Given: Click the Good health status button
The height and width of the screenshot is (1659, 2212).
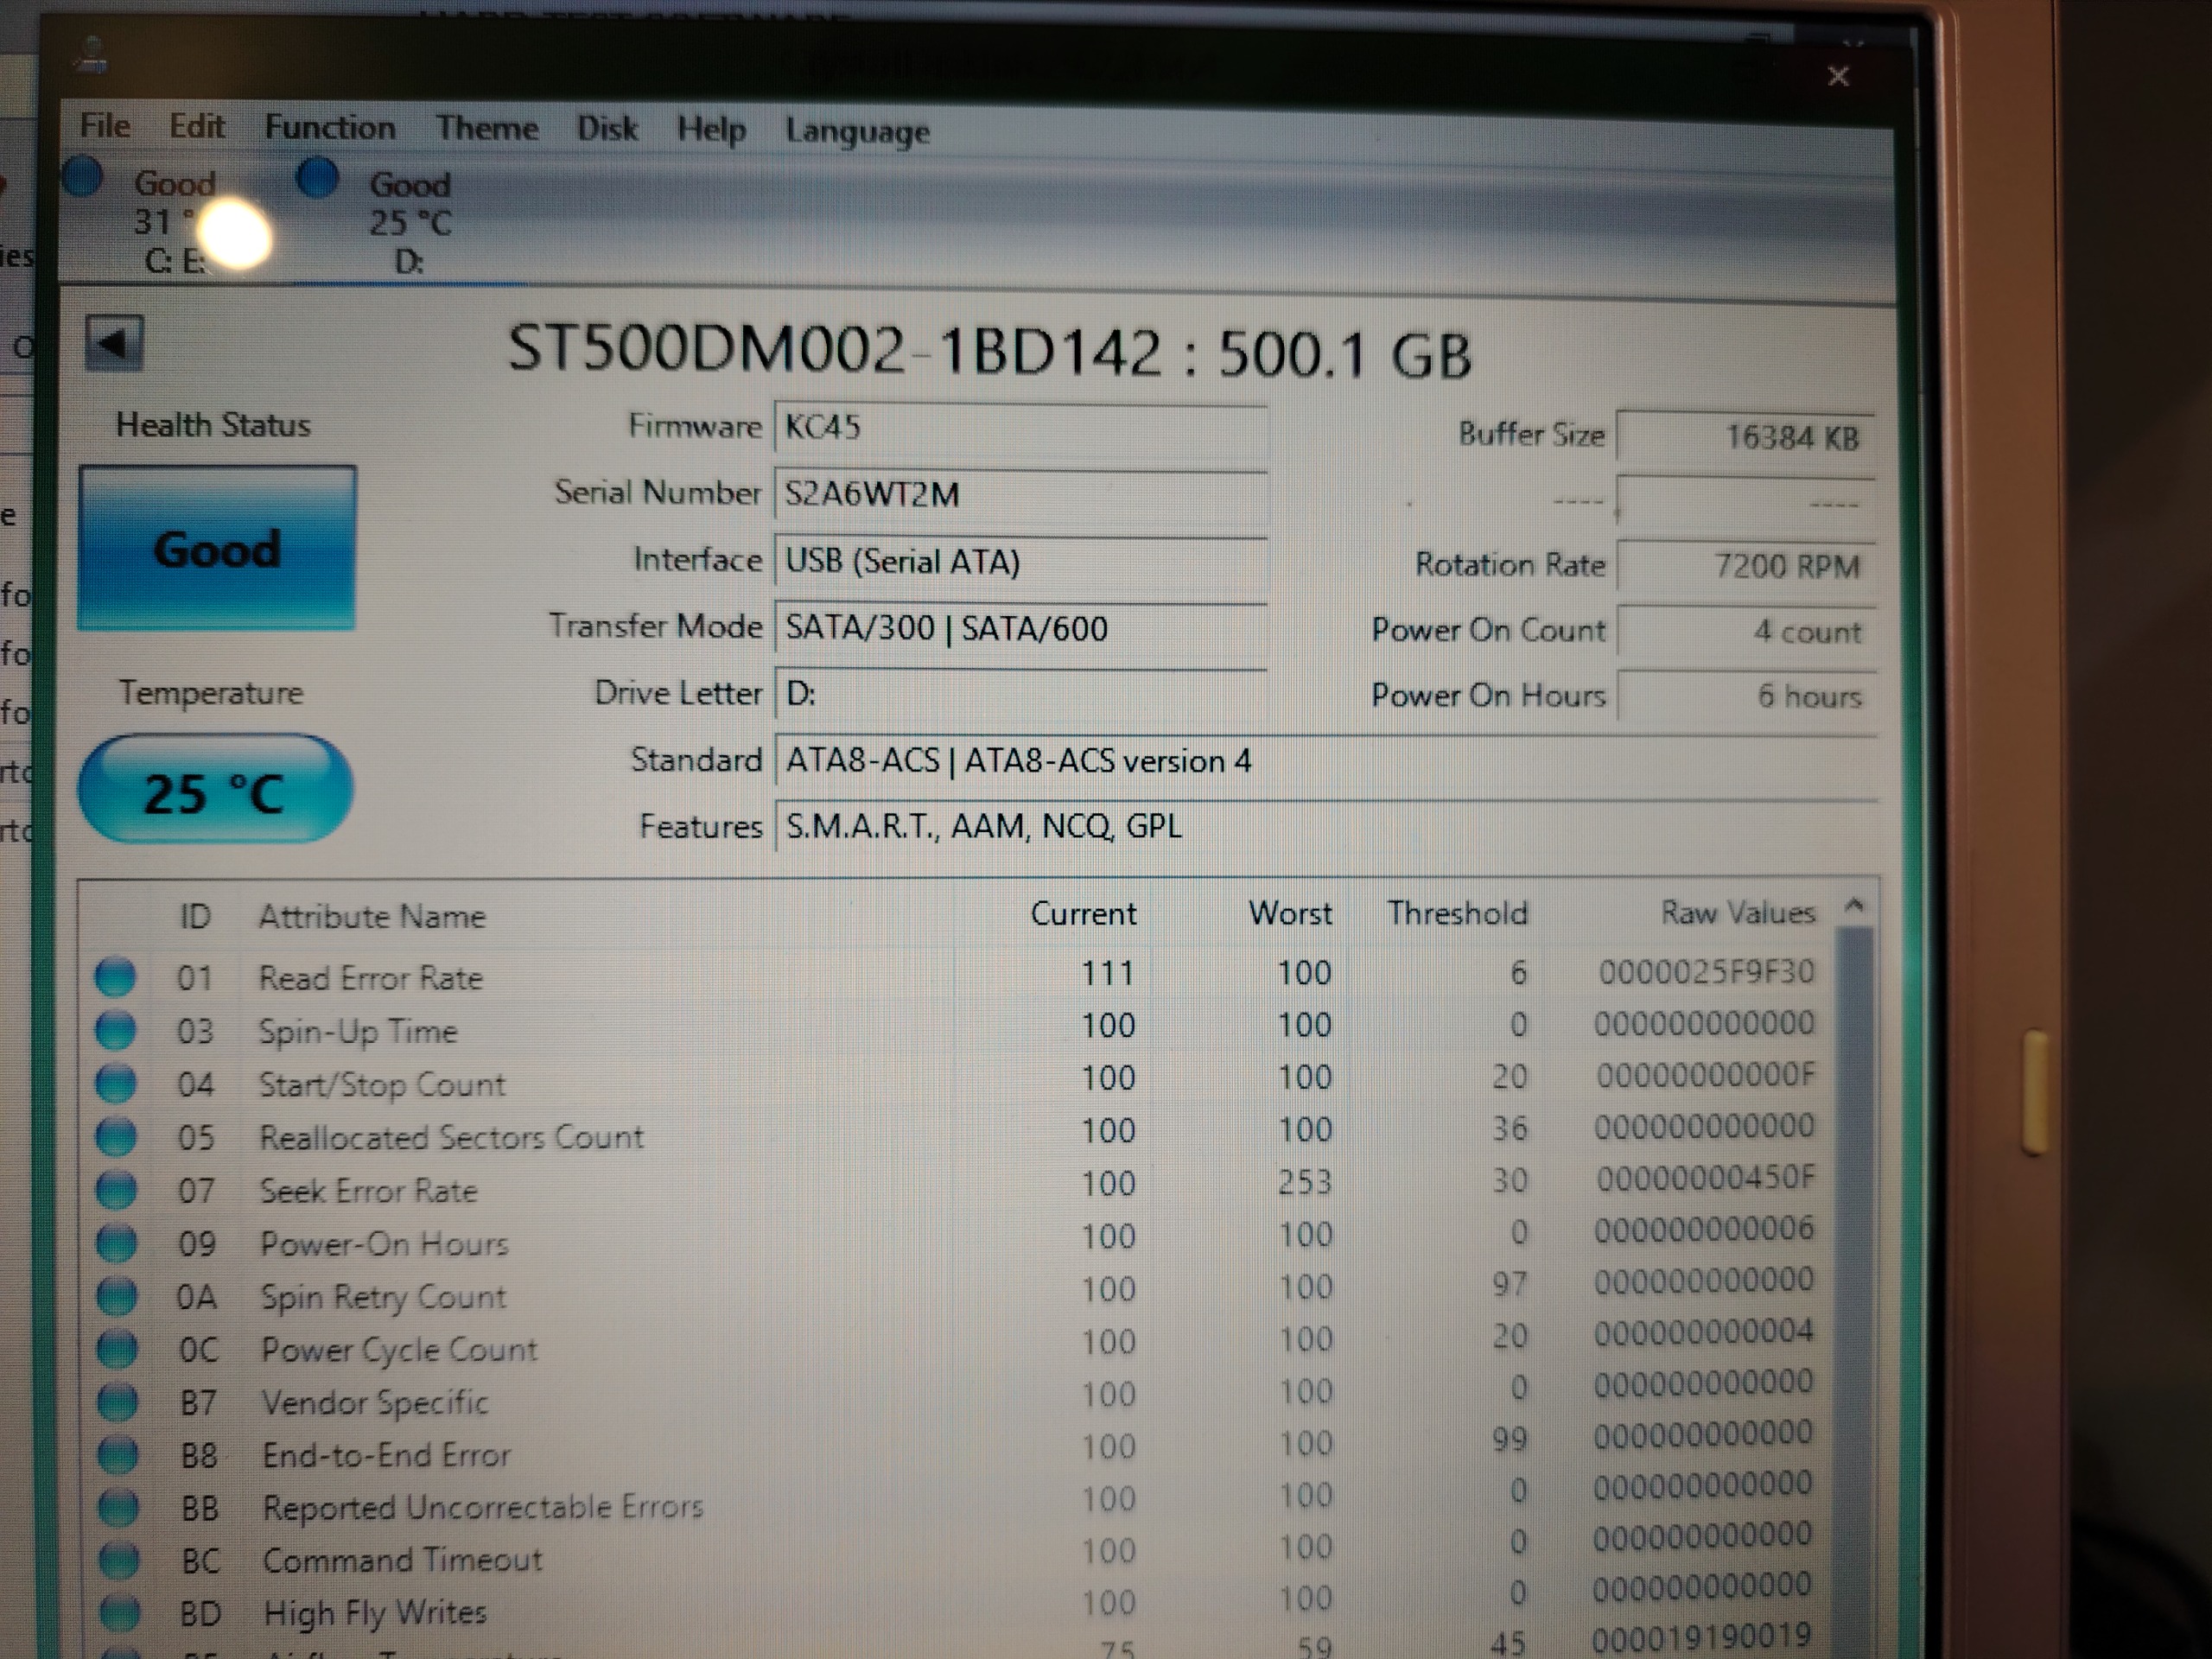Looking at the screenshot, I should pyautogui.click(x=217, y=548).
